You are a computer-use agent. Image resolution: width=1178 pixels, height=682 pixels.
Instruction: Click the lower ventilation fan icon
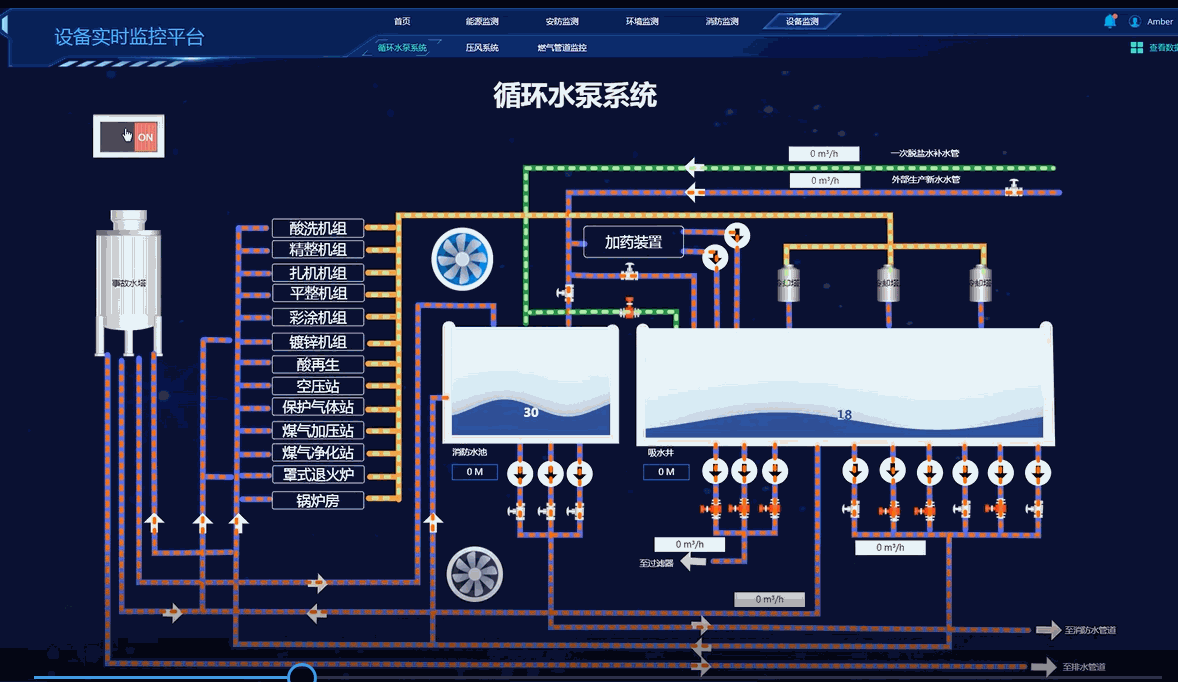click(x=473, y=576)
